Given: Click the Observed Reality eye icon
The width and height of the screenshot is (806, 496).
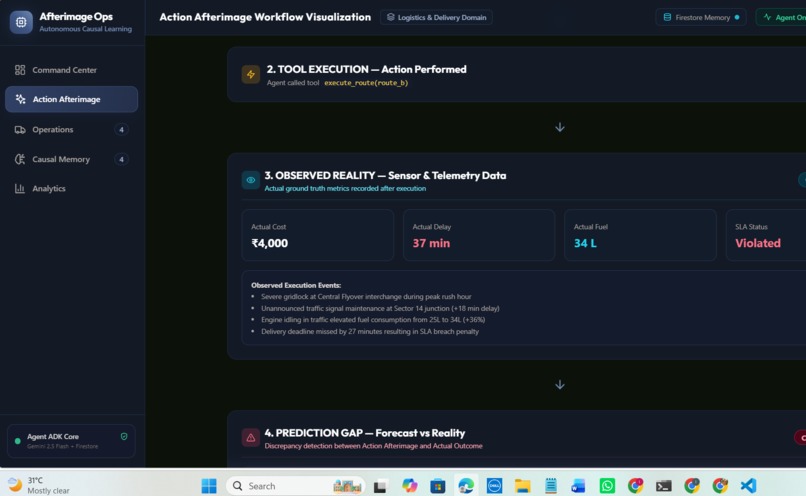Looking at the screenshot, I should pos(251,180).
